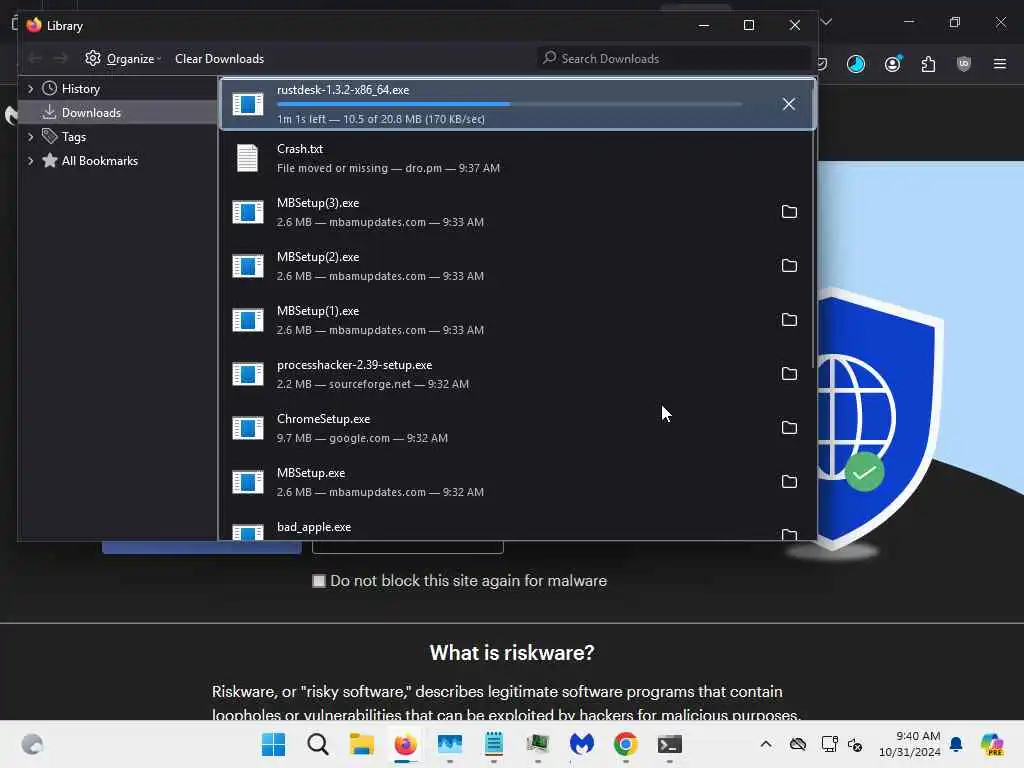Click the rustdesk exe file icon
The width and height of the screenshot is (1024, 768).
coord(248,104)
